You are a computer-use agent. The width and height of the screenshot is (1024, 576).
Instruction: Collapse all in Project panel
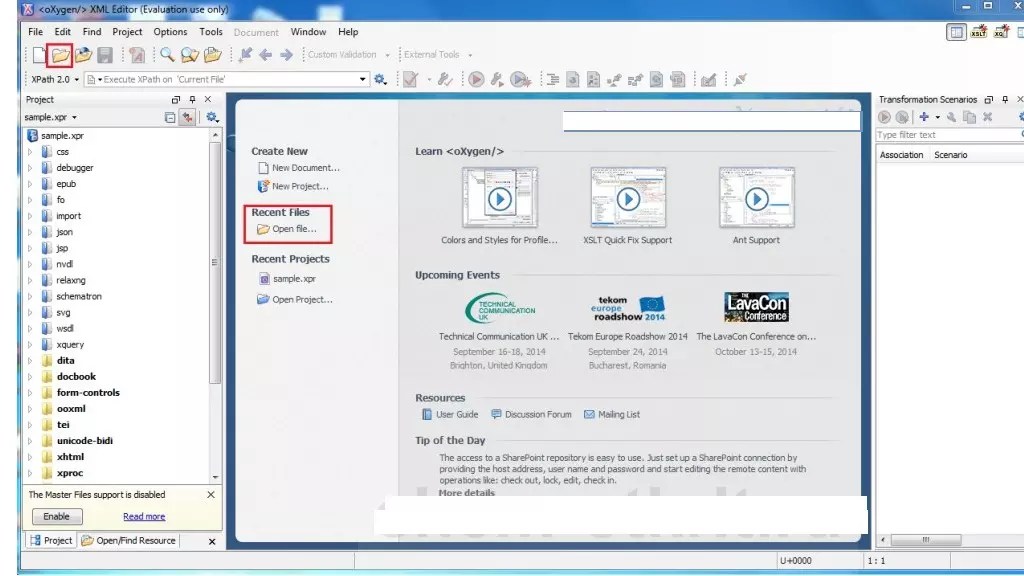170,118
